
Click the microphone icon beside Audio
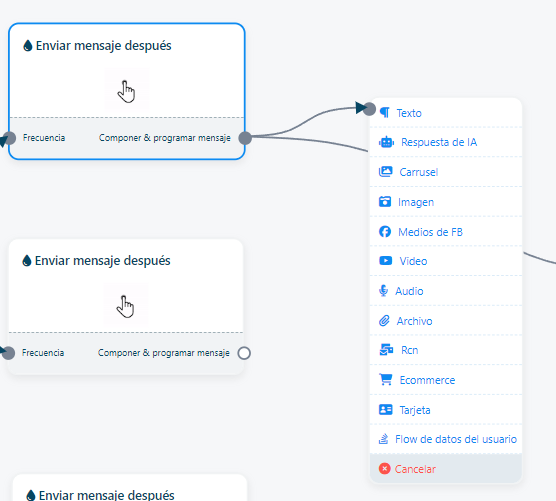point(383,291)
